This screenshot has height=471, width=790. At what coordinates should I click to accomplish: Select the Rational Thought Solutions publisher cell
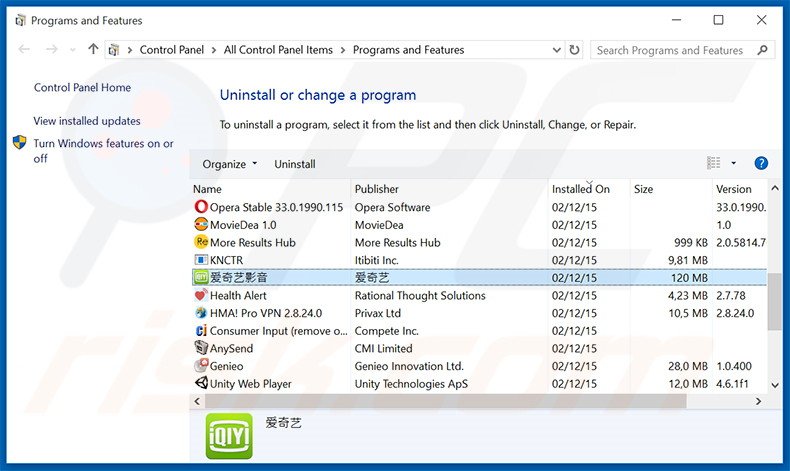click(420, 295)
